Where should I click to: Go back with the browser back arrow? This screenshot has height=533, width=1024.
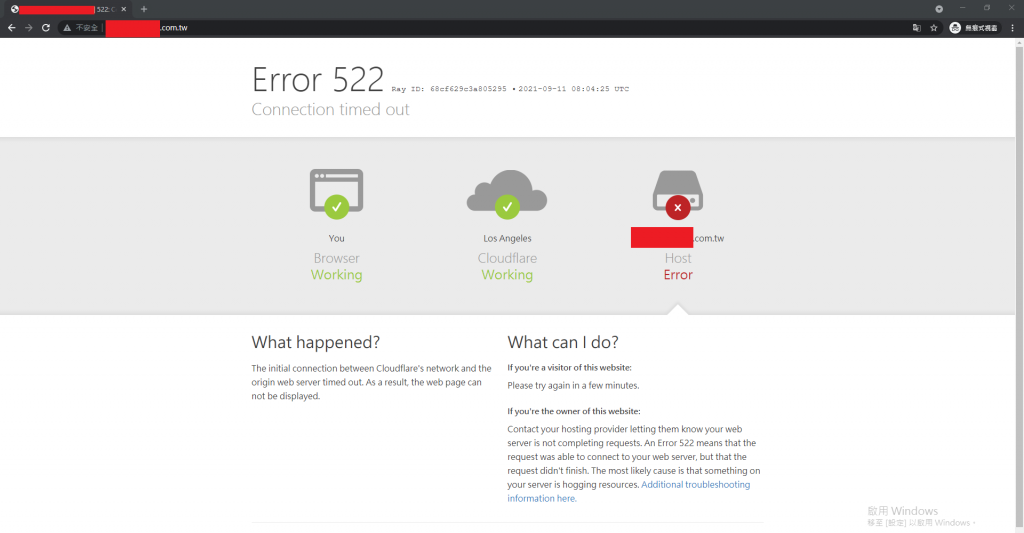(x=11, y=27)
